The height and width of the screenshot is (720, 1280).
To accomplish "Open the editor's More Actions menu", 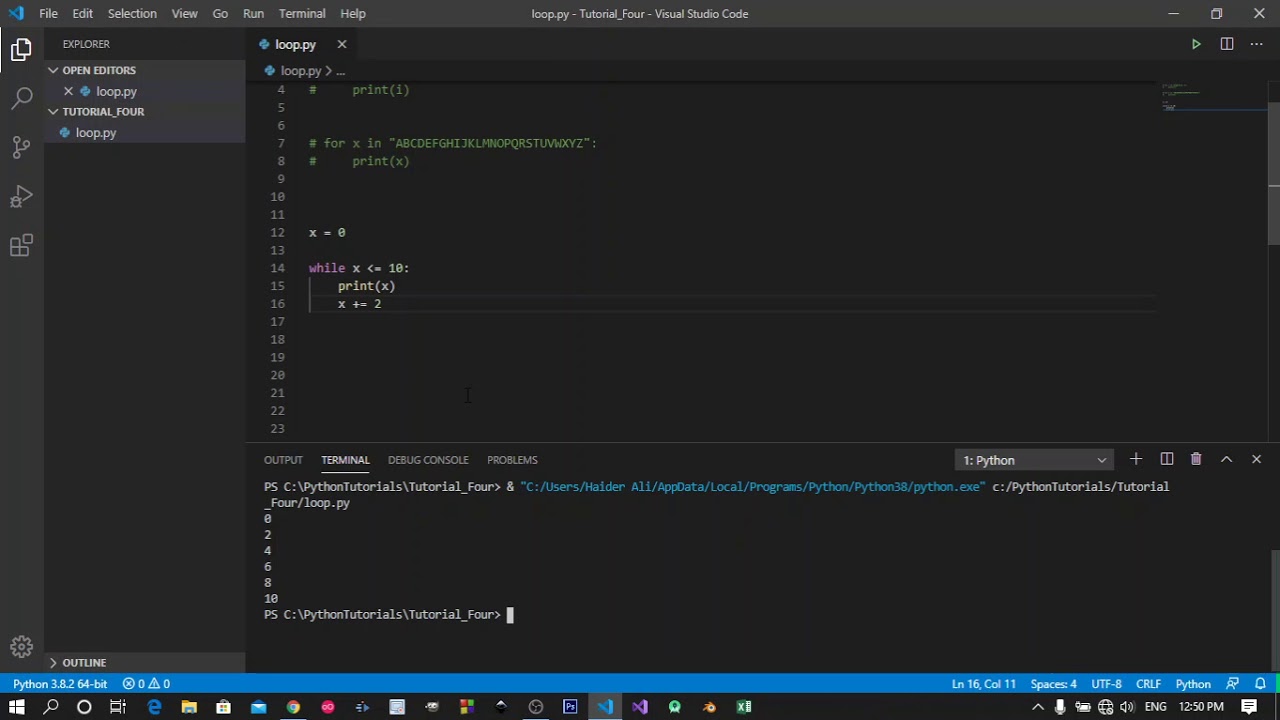I will 1256,44.
